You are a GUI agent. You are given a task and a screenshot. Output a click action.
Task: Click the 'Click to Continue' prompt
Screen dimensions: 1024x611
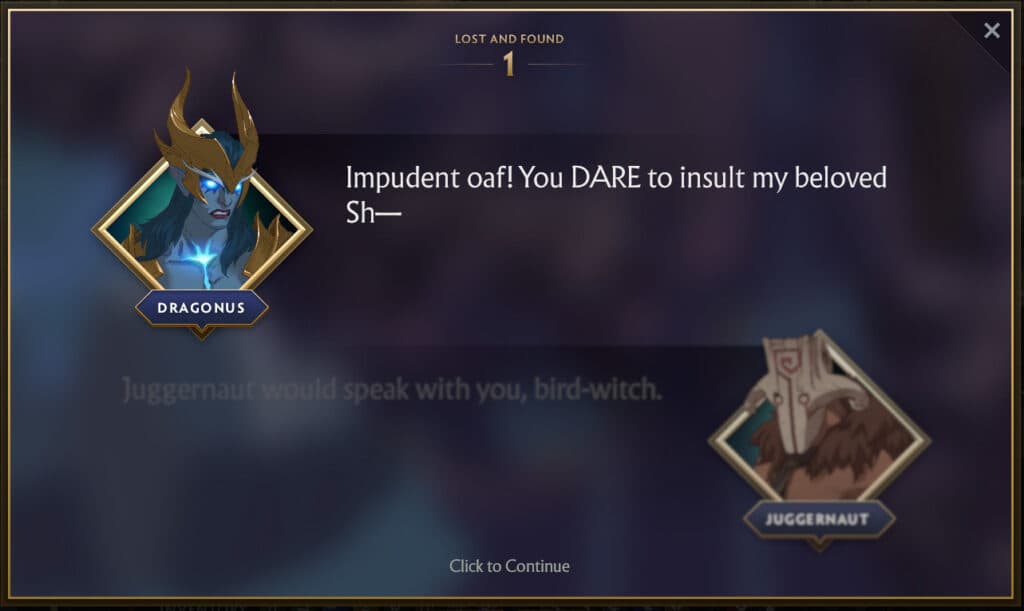coord(509,566)
